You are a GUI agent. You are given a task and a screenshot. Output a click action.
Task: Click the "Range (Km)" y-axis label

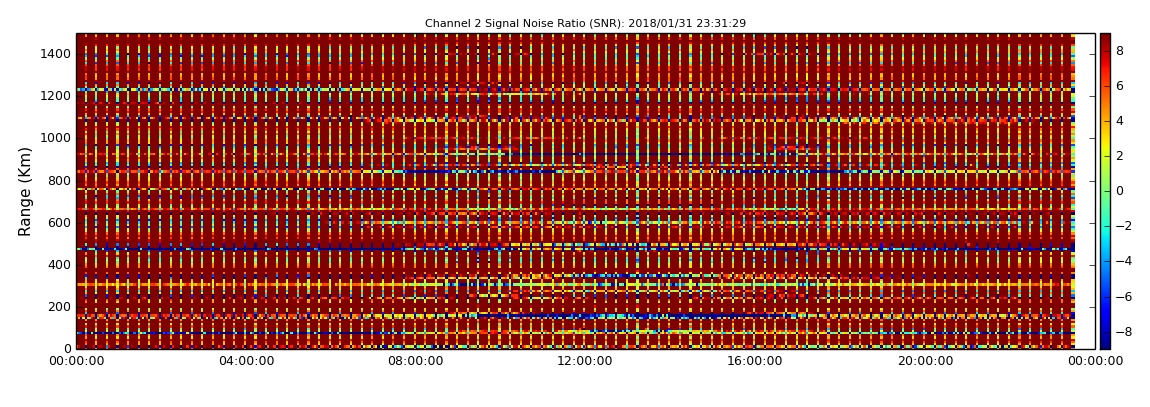(26, 191)
